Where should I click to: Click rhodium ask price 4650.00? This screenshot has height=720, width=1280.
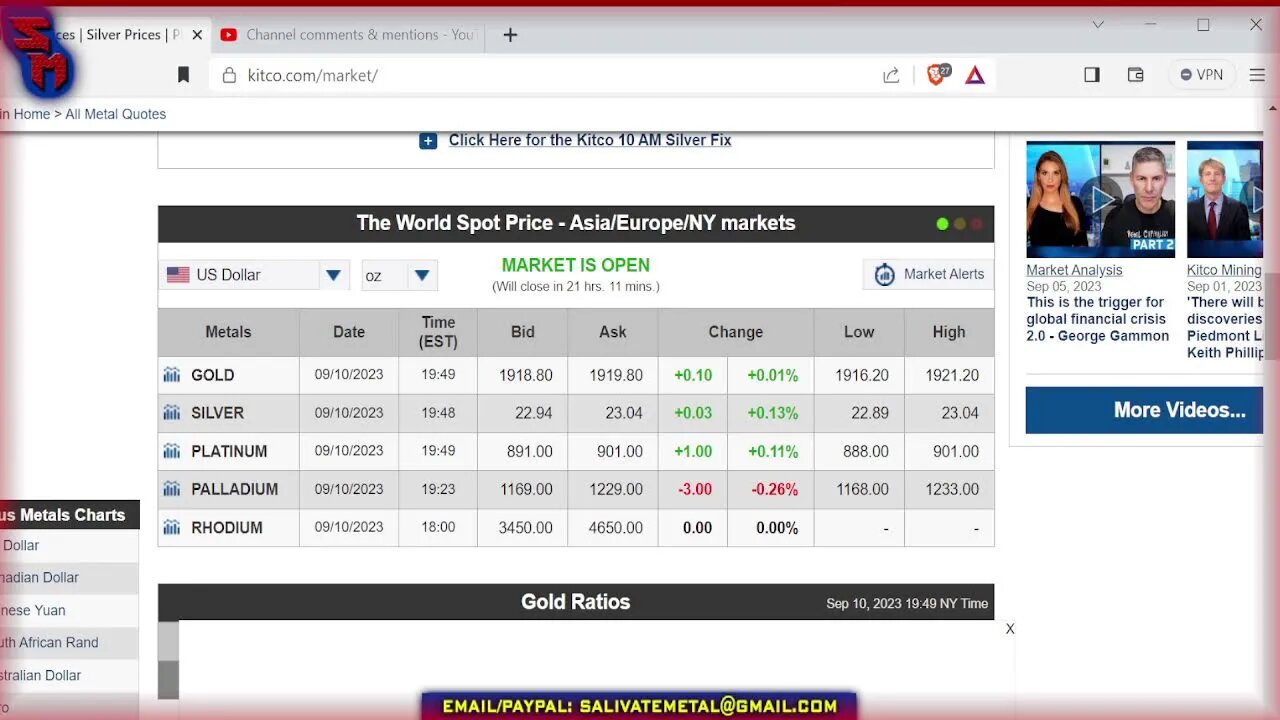[x=616, y=527]
